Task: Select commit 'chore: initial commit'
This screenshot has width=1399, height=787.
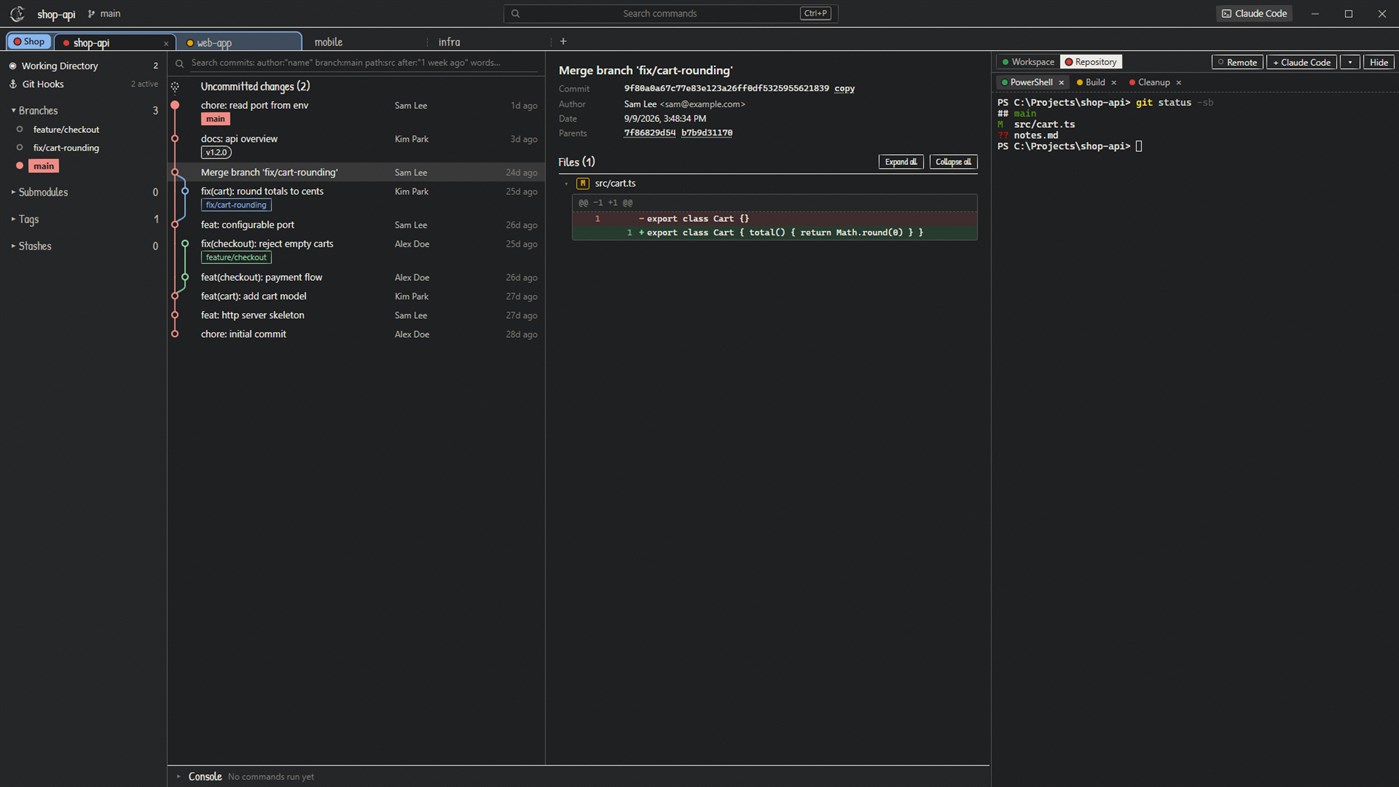Action: coord(357,334)
